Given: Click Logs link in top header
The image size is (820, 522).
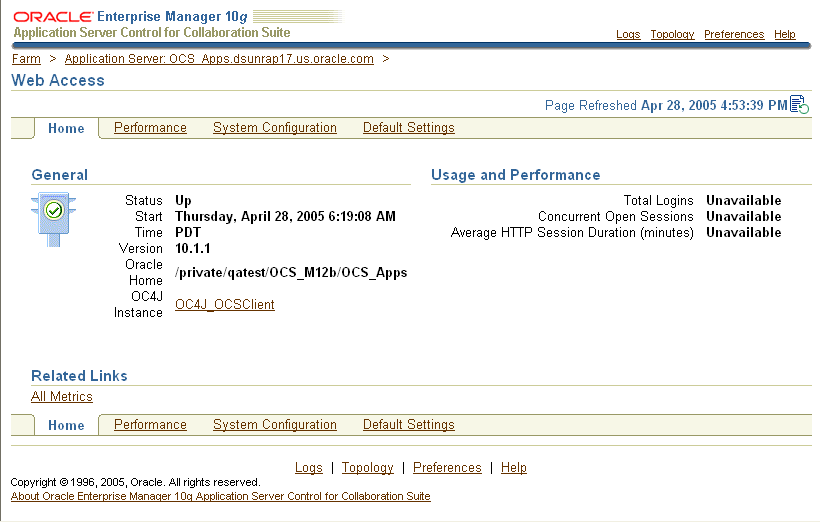Looking at the screenshot, I should 628,34.
